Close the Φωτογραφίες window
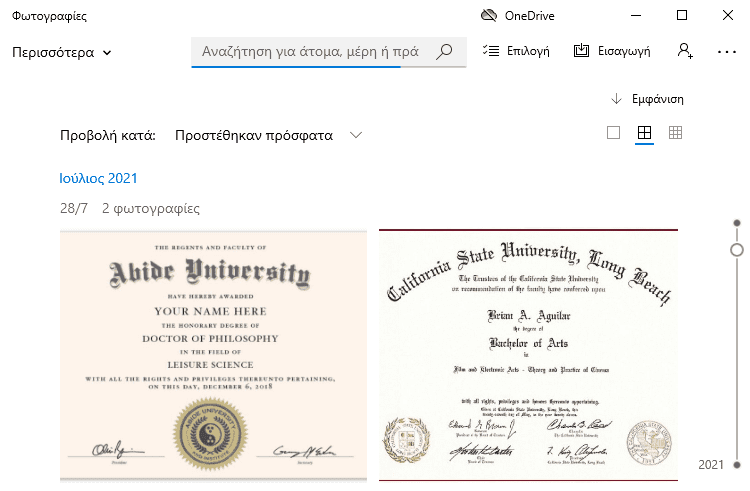 click(x=728, y=15)
